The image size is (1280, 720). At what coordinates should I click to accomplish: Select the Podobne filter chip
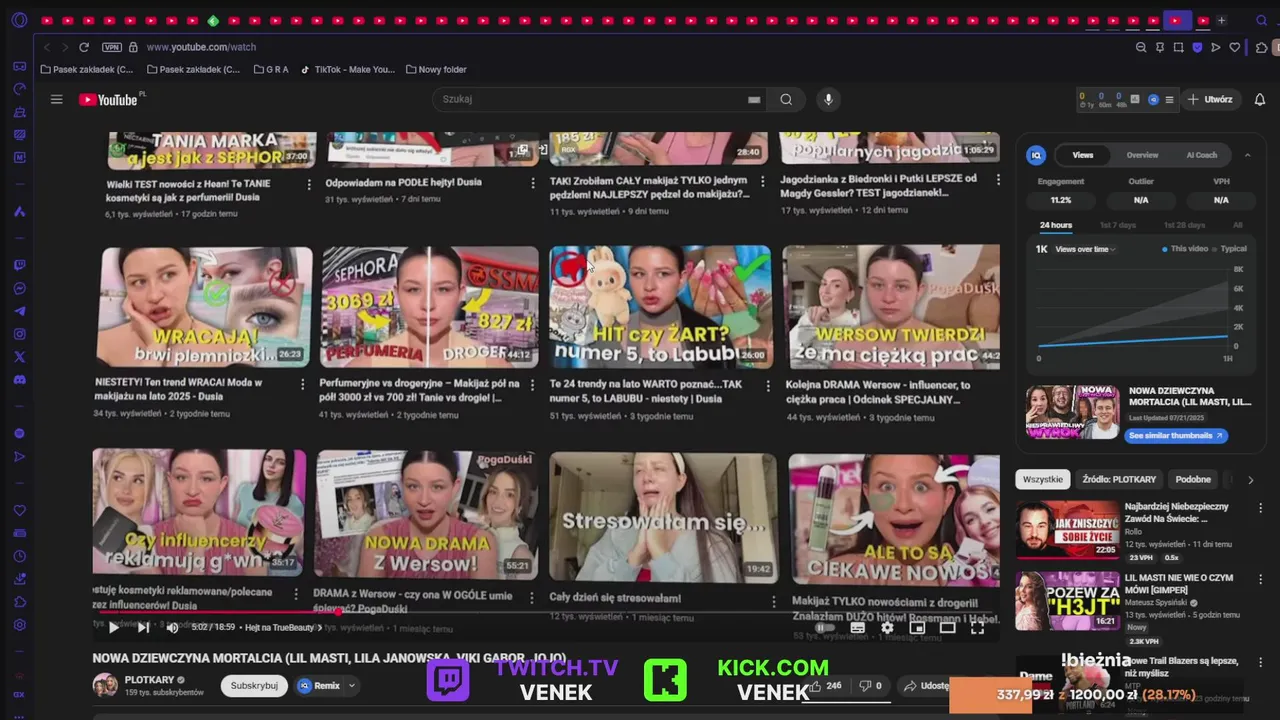point(1193,479)
